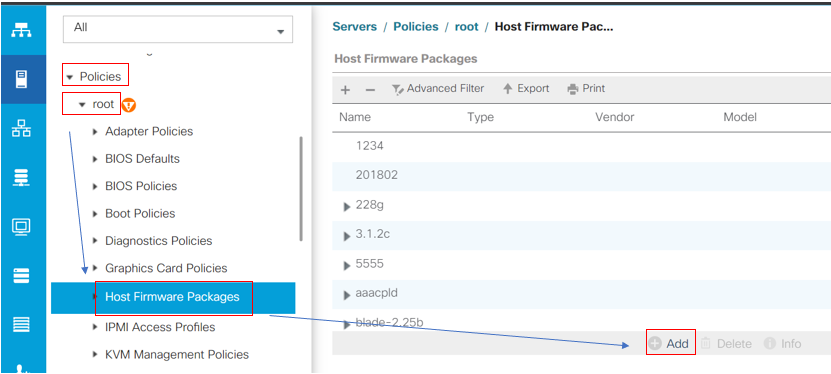Expand the aaacpld package row
Image resolution: width=831 pixels, height=374 pixels.
(x=347, y=295)
